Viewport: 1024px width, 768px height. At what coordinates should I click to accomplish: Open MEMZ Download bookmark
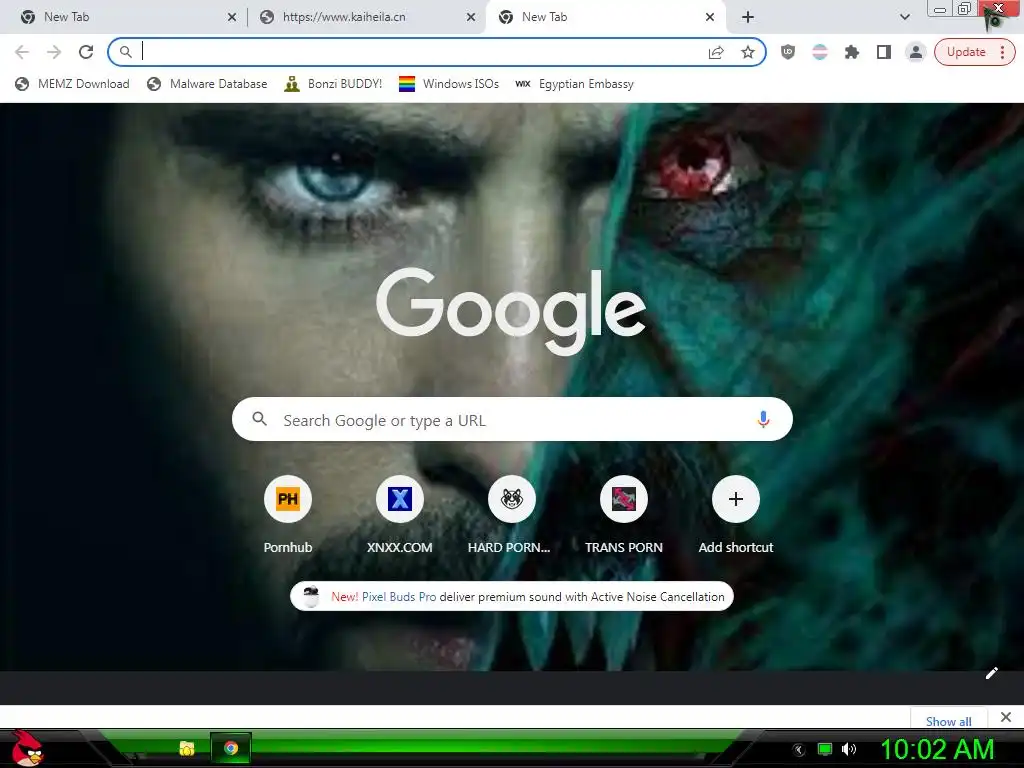point(72,84)
